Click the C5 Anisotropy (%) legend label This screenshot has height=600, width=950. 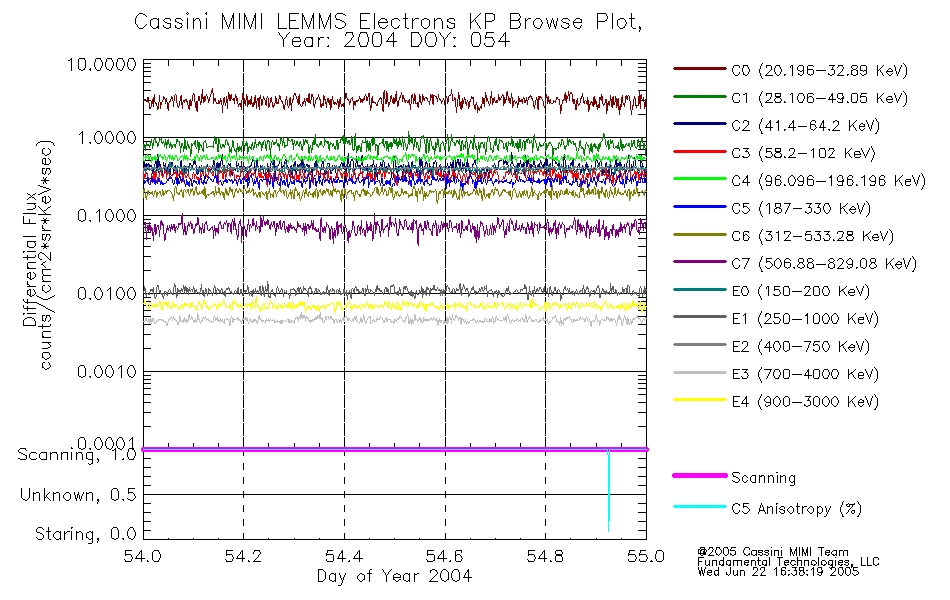click(x=796, y=509)
